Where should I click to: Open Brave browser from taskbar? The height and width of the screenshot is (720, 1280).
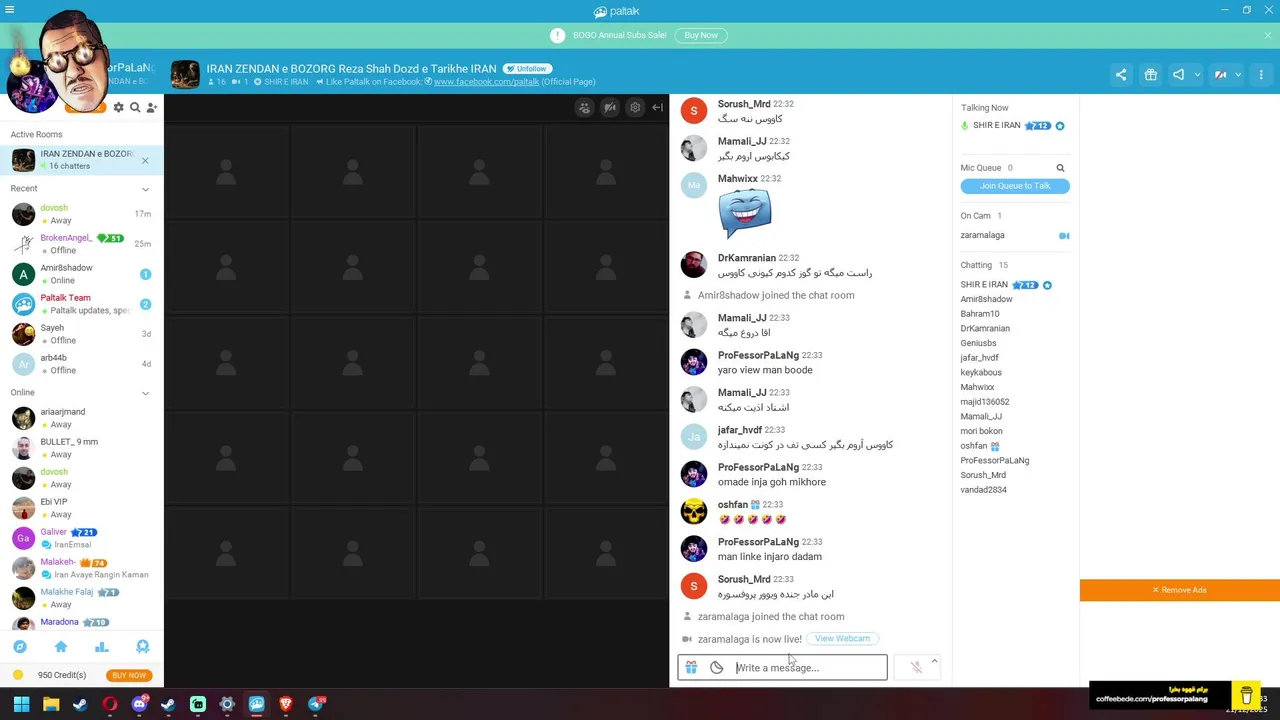[286, 704]
